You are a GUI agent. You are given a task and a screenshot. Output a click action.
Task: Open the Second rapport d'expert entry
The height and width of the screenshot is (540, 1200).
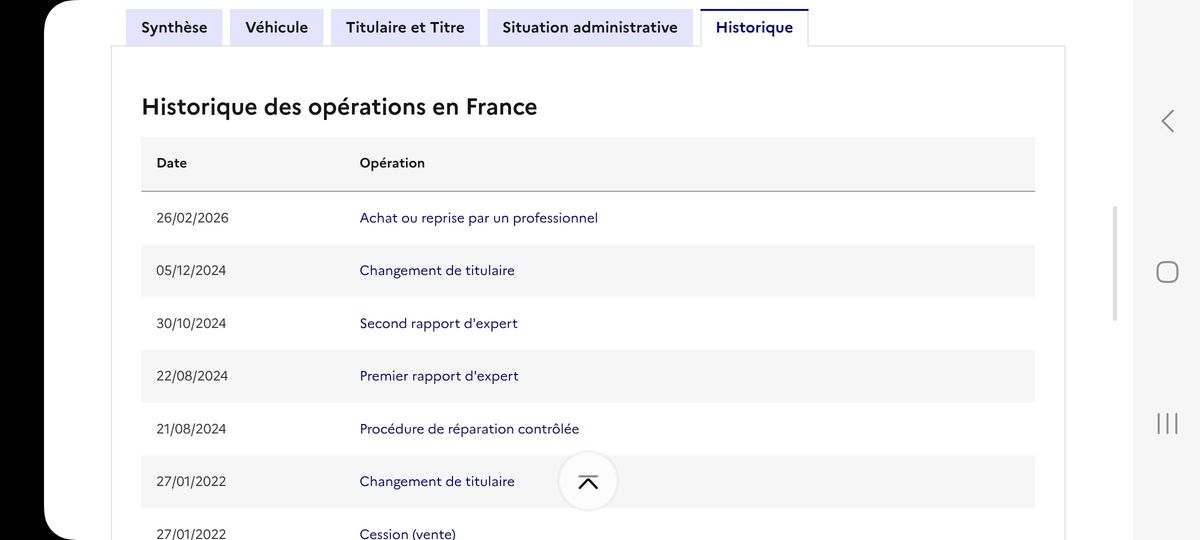tap(438, 324)
